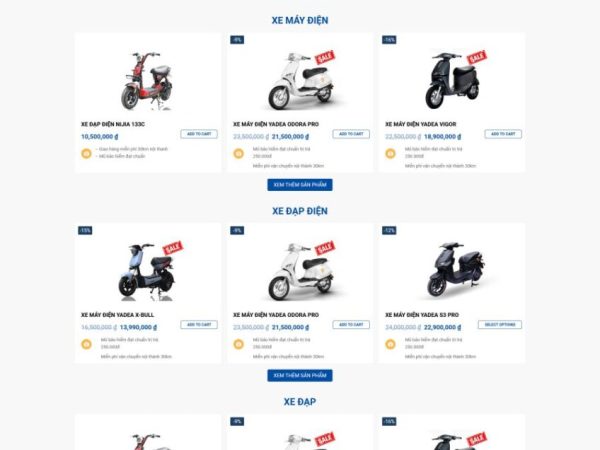Click the orange icon on Yadea S3 Pro card
Image resolution: width=600 pixels, height=450 pixels.
391,344
